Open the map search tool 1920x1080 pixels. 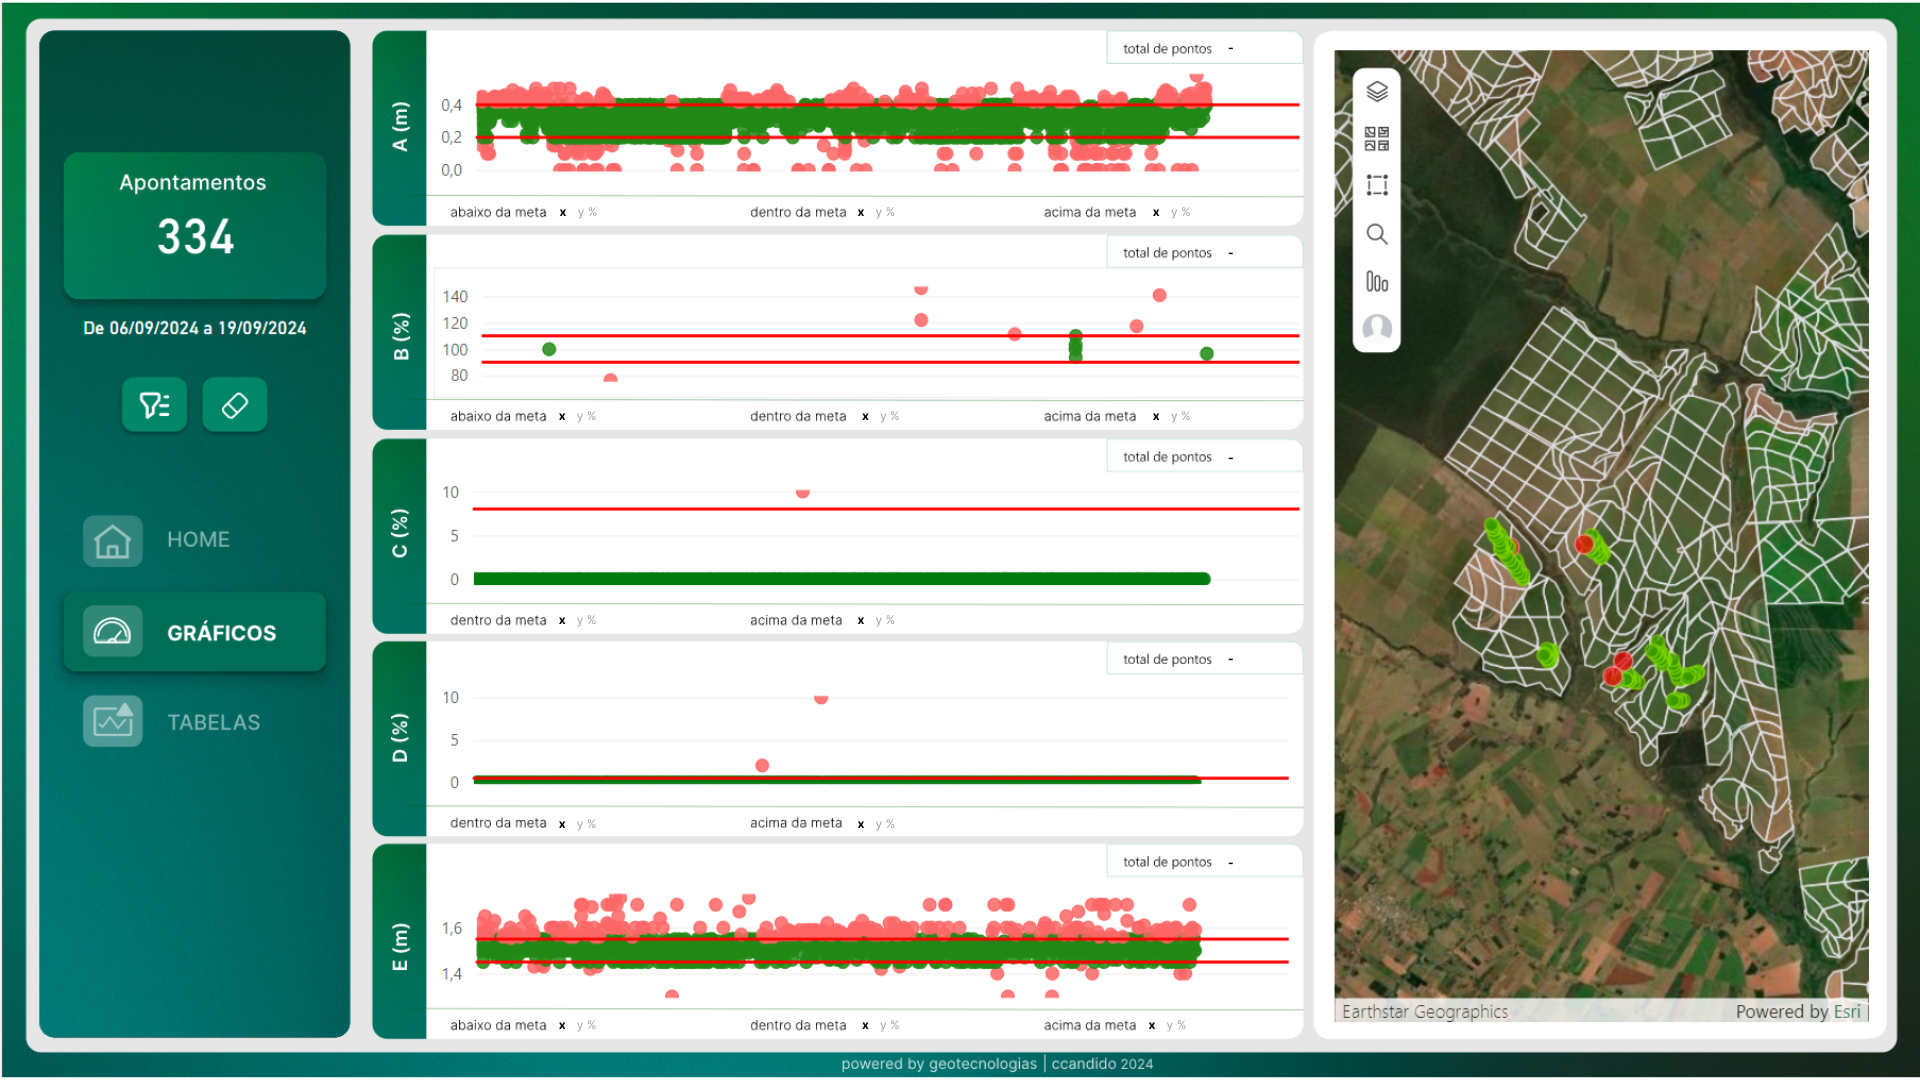(1377, 234)
